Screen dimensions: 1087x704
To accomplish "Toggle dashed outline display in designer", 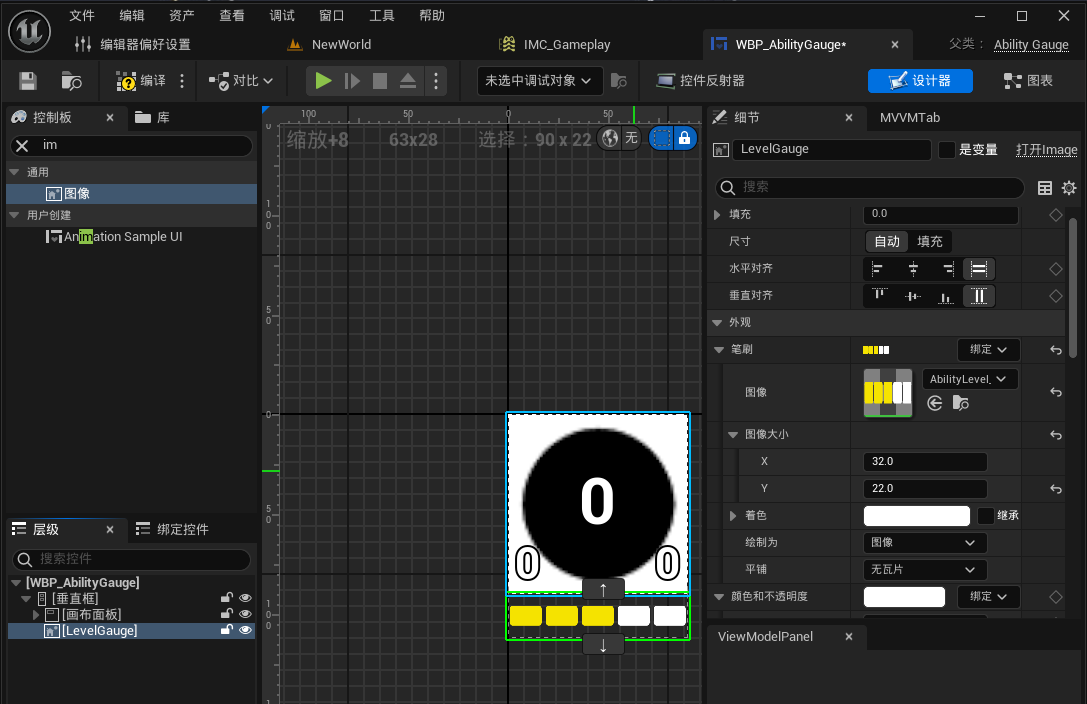I will pyautogui.click(x=662, y=139).
